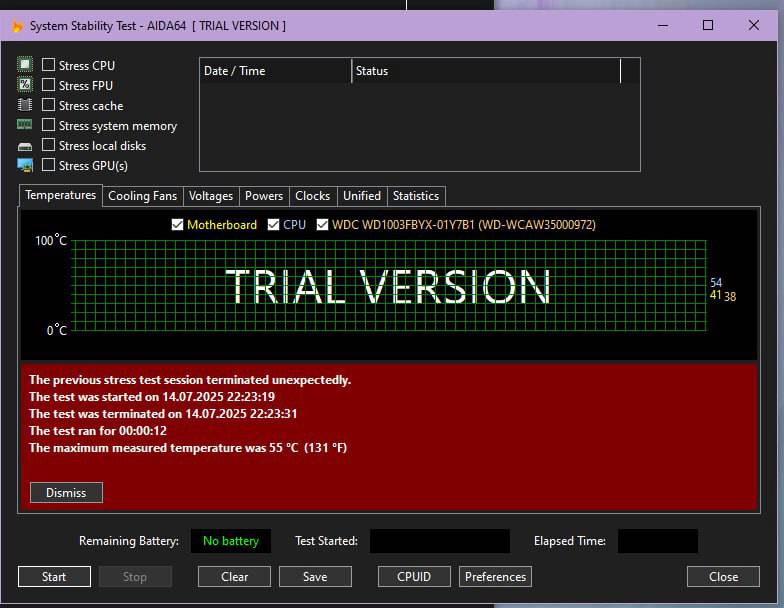The height and width of the screenshot is (608, 784).
Task: Uncheck the Motherboard temperature checkbox
Action: tap(178, 225)
